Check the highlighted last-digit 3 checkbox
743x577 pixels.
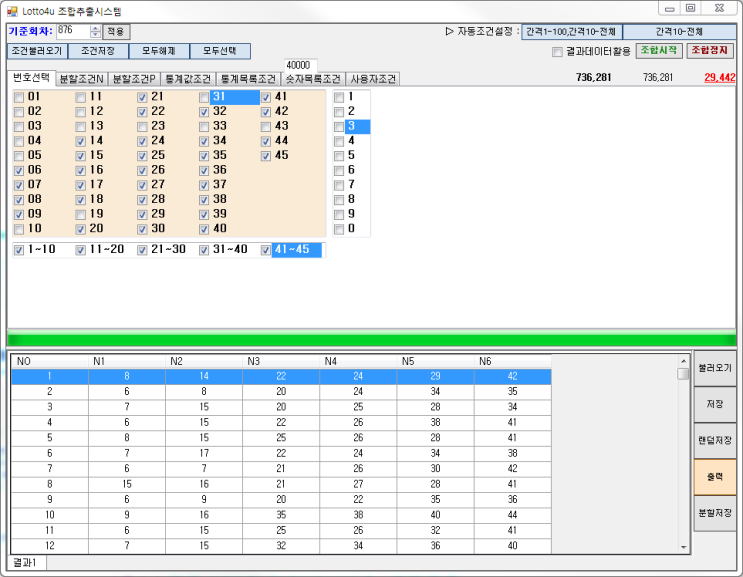point(339,127)
